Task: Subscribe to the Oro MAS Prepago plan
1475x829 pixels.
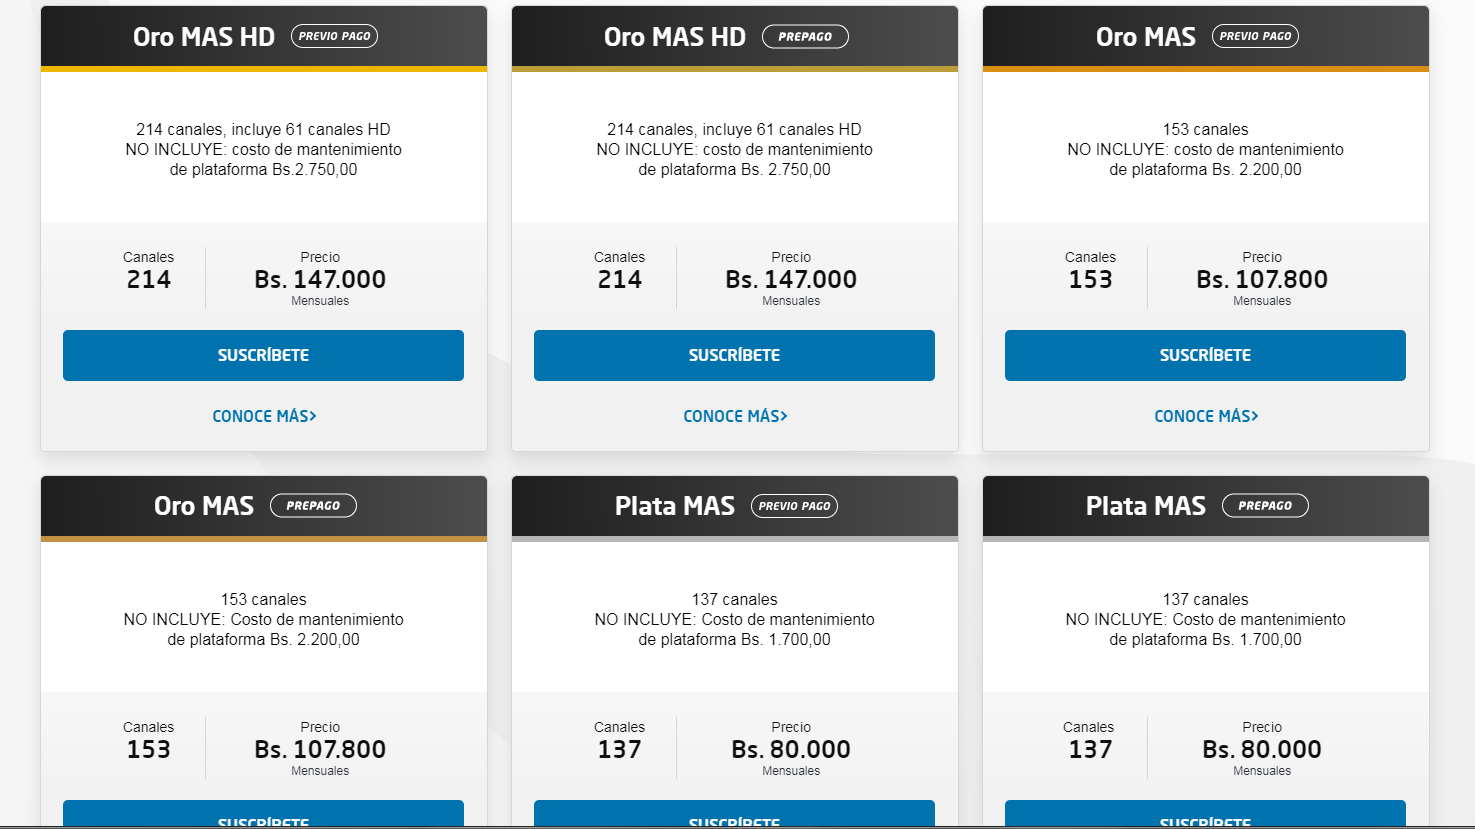Action: pos(263,815)
